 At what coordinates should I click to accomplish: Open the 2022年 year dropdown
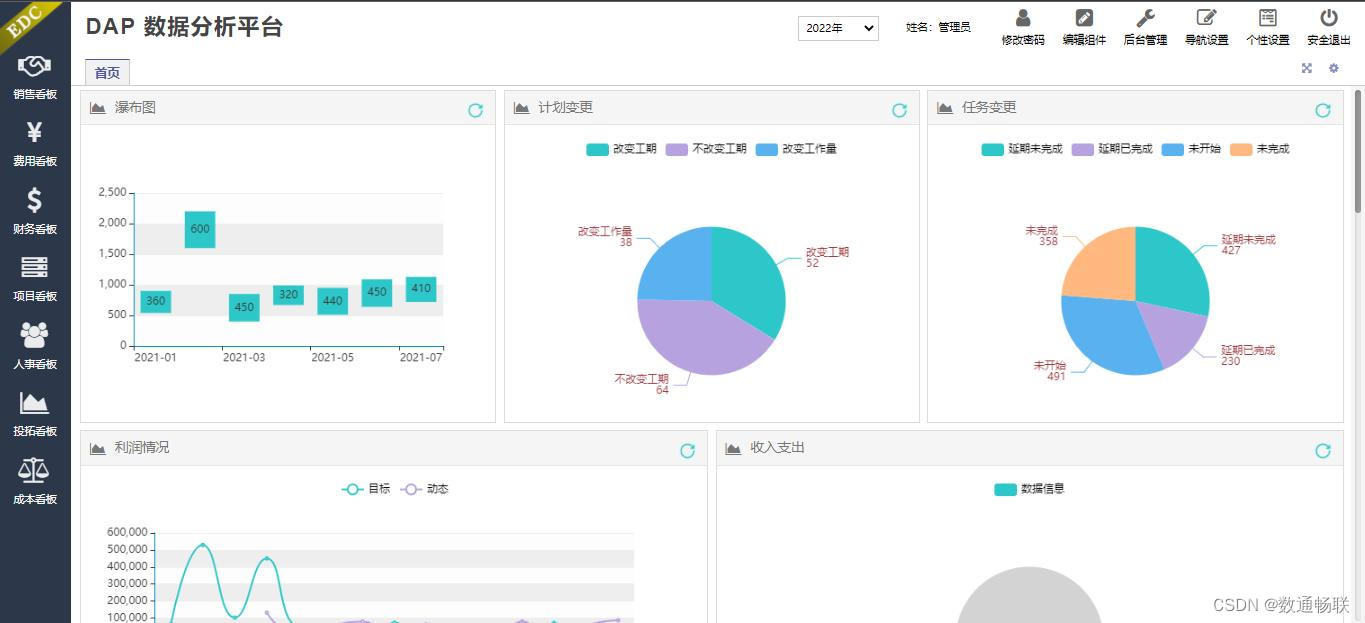[838, 28]
